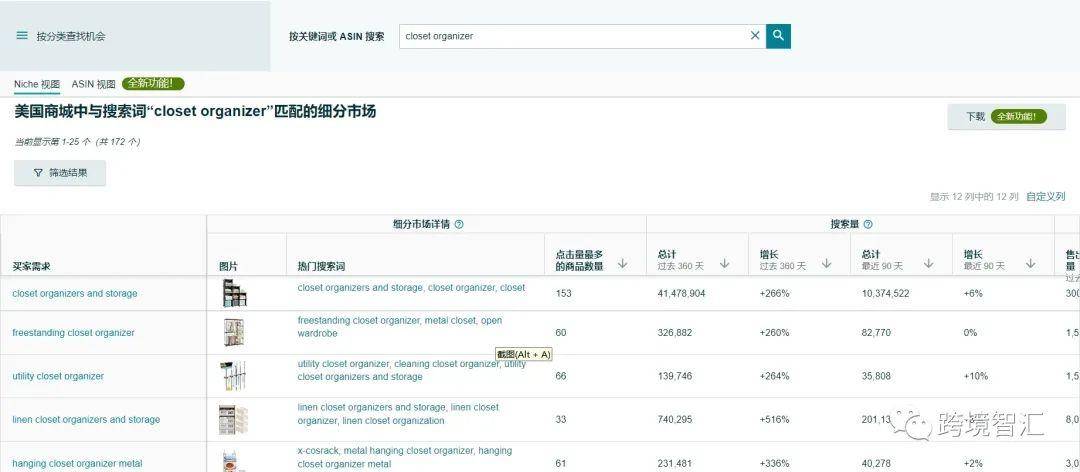
Task: Open utility closet organizer product image
Action: point(233,376)
